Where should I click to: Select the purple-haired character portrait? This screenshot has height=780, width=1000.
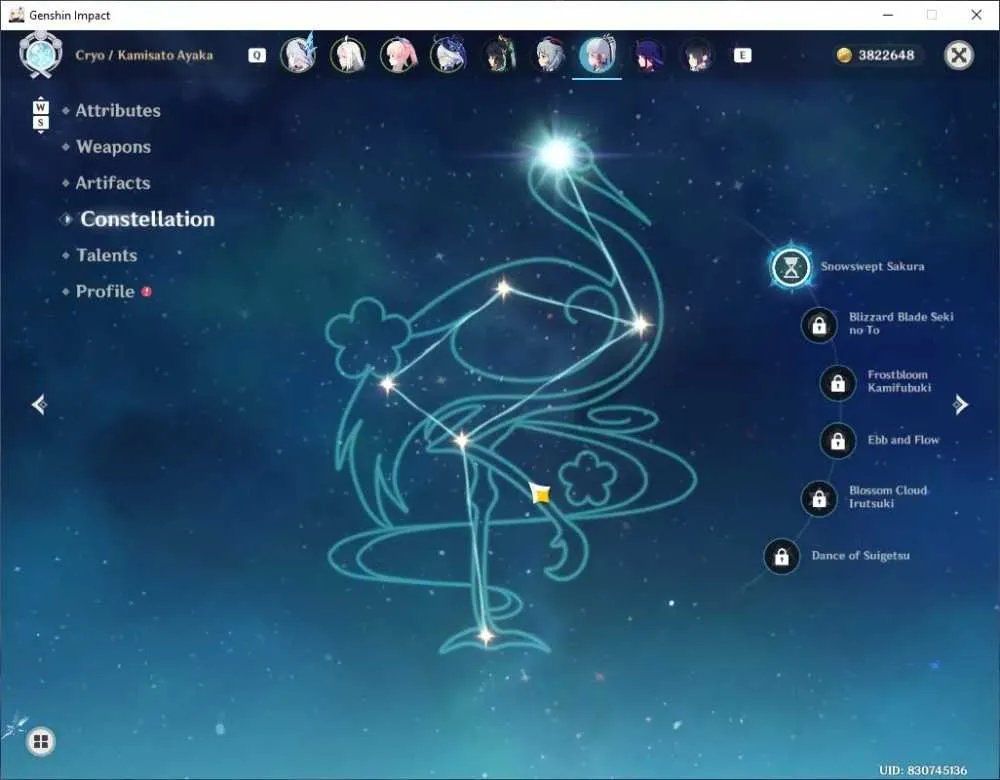(647, 55)
